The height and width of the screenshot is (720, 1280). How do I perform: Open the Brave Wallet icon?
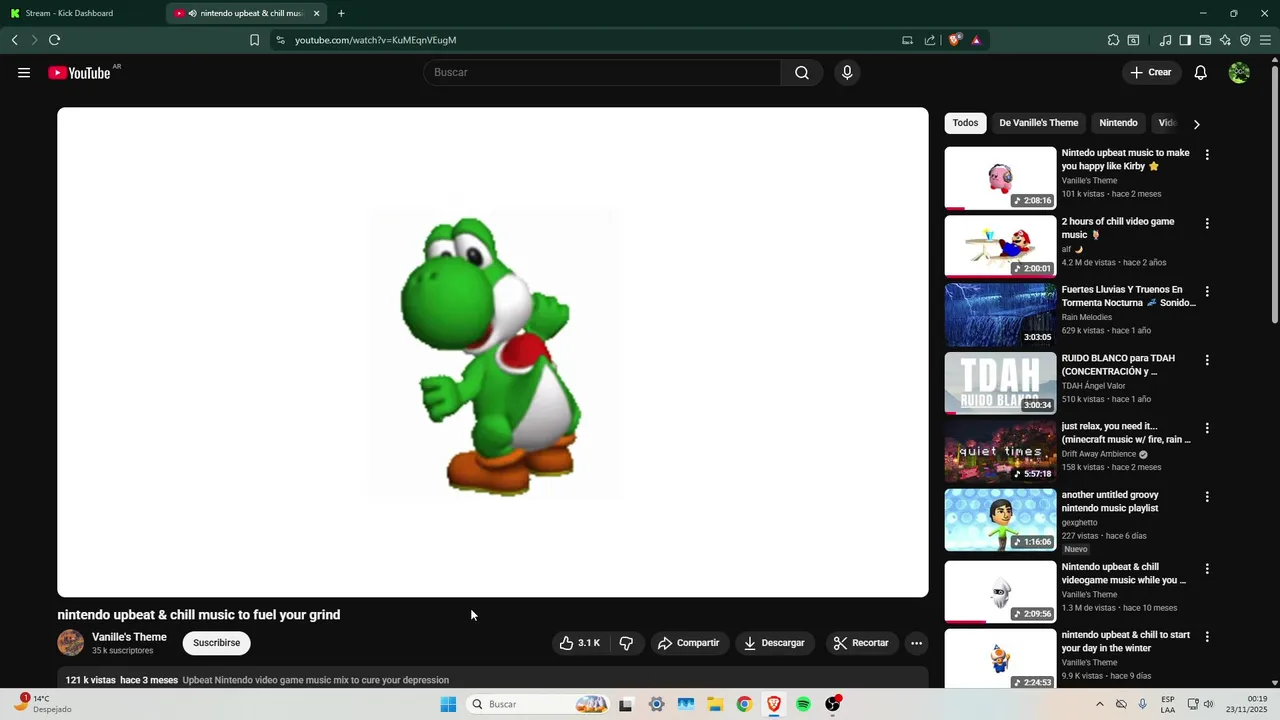[x=1205, y=40]
